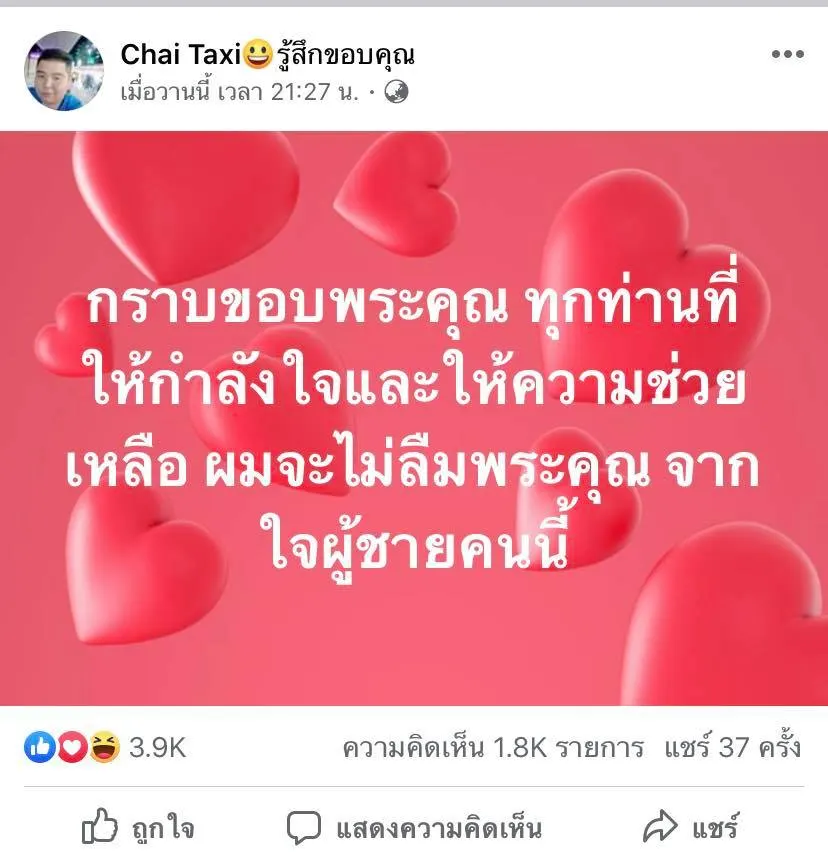Open the 1.8K comments list
The width and height of the screenshot is (828, 864).
click(x=493, y=748)
